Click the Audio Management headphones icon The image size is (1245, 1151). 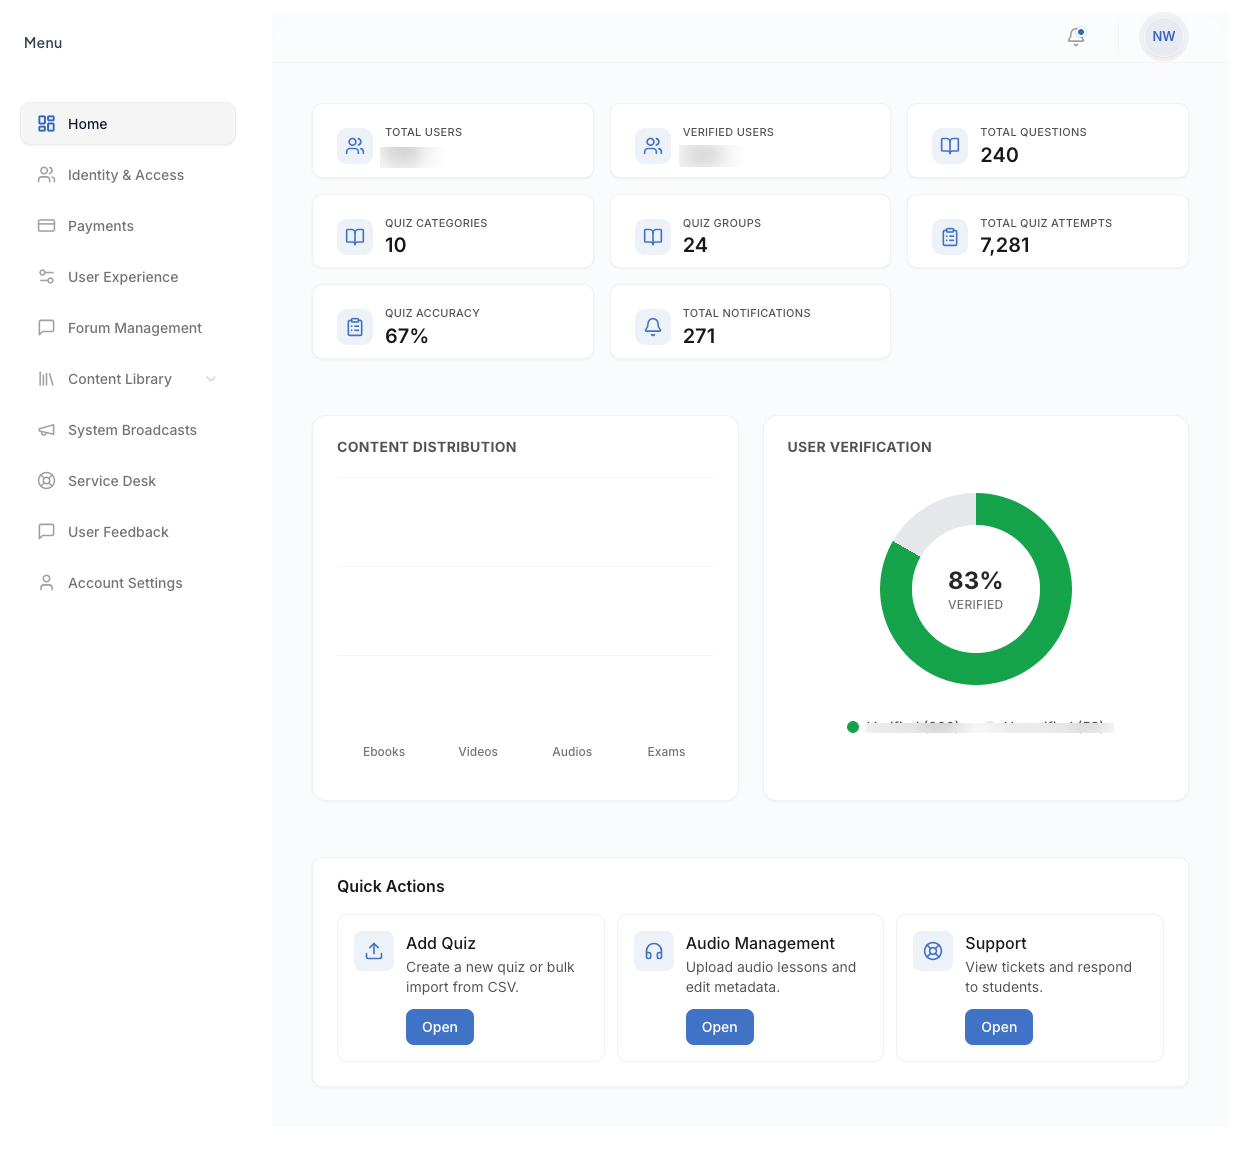pyautogui.click(x=654, y=951)
